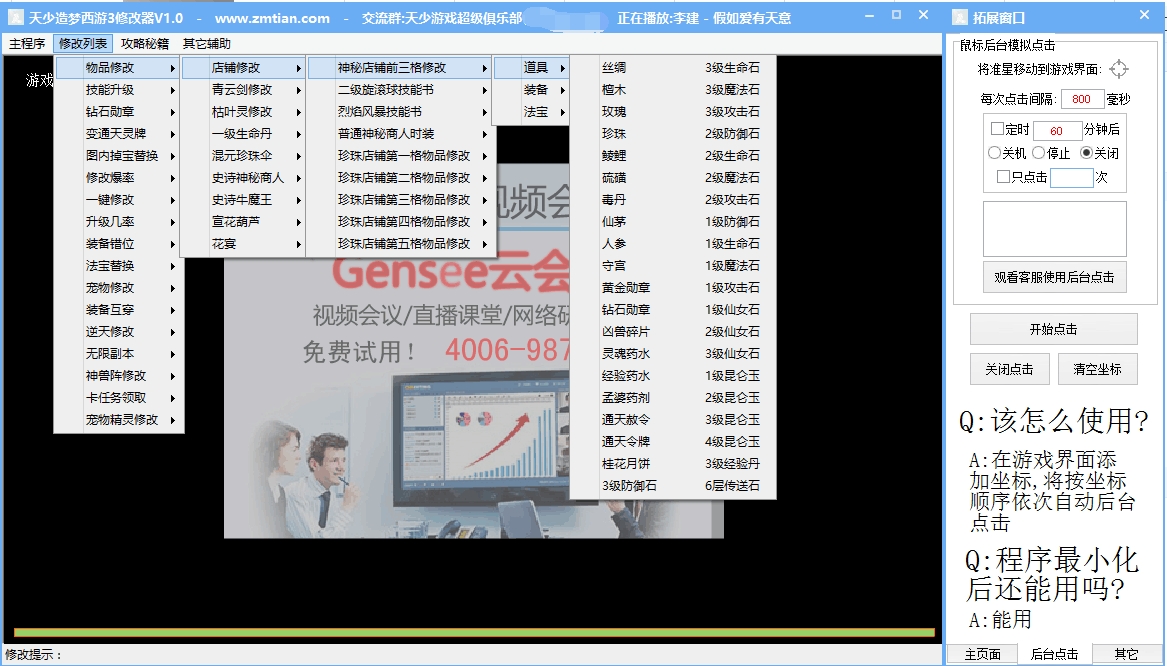
Task: Choose 珍珠 in the item list
Action: click(614, 134)
